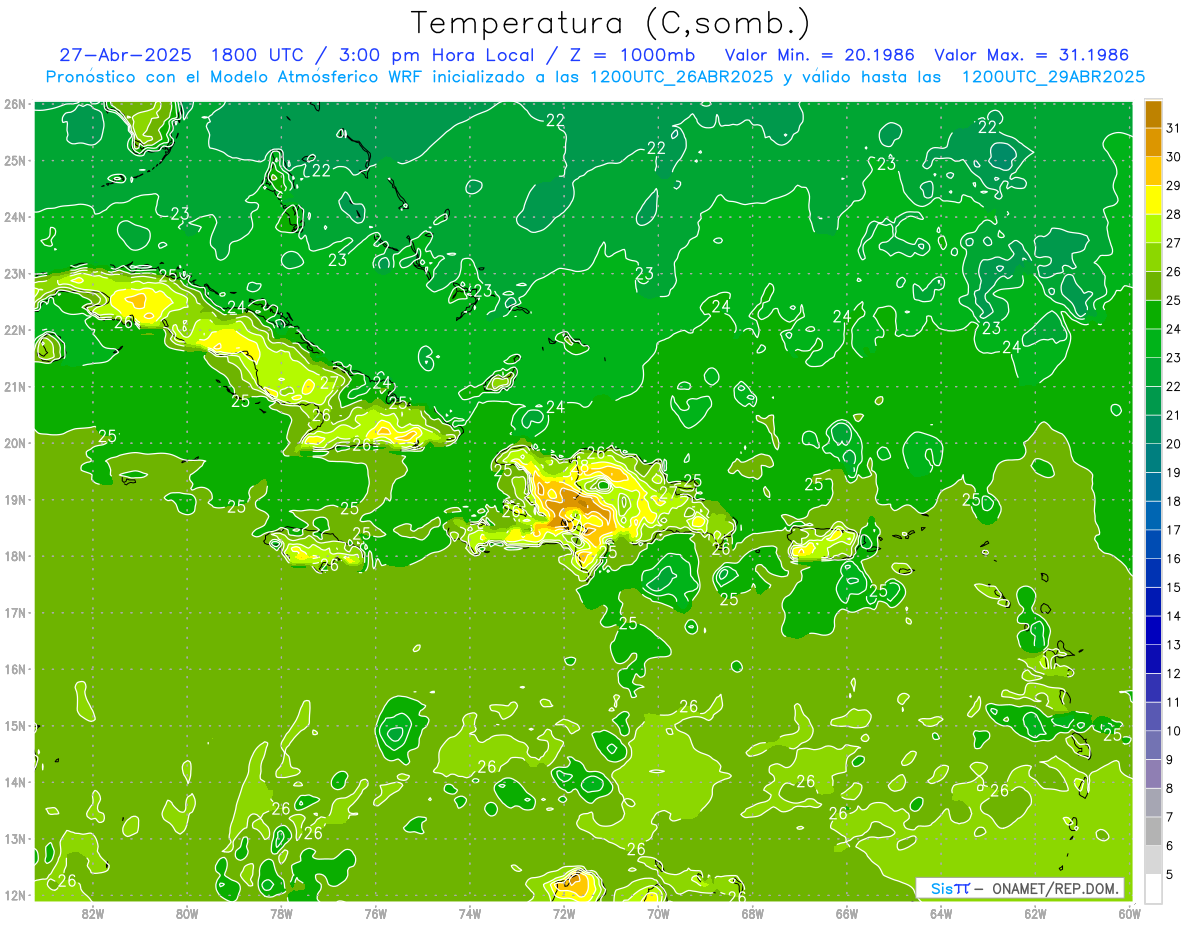Pick the gray color bar segment between 6 and 7

[x=1153, y=831]
